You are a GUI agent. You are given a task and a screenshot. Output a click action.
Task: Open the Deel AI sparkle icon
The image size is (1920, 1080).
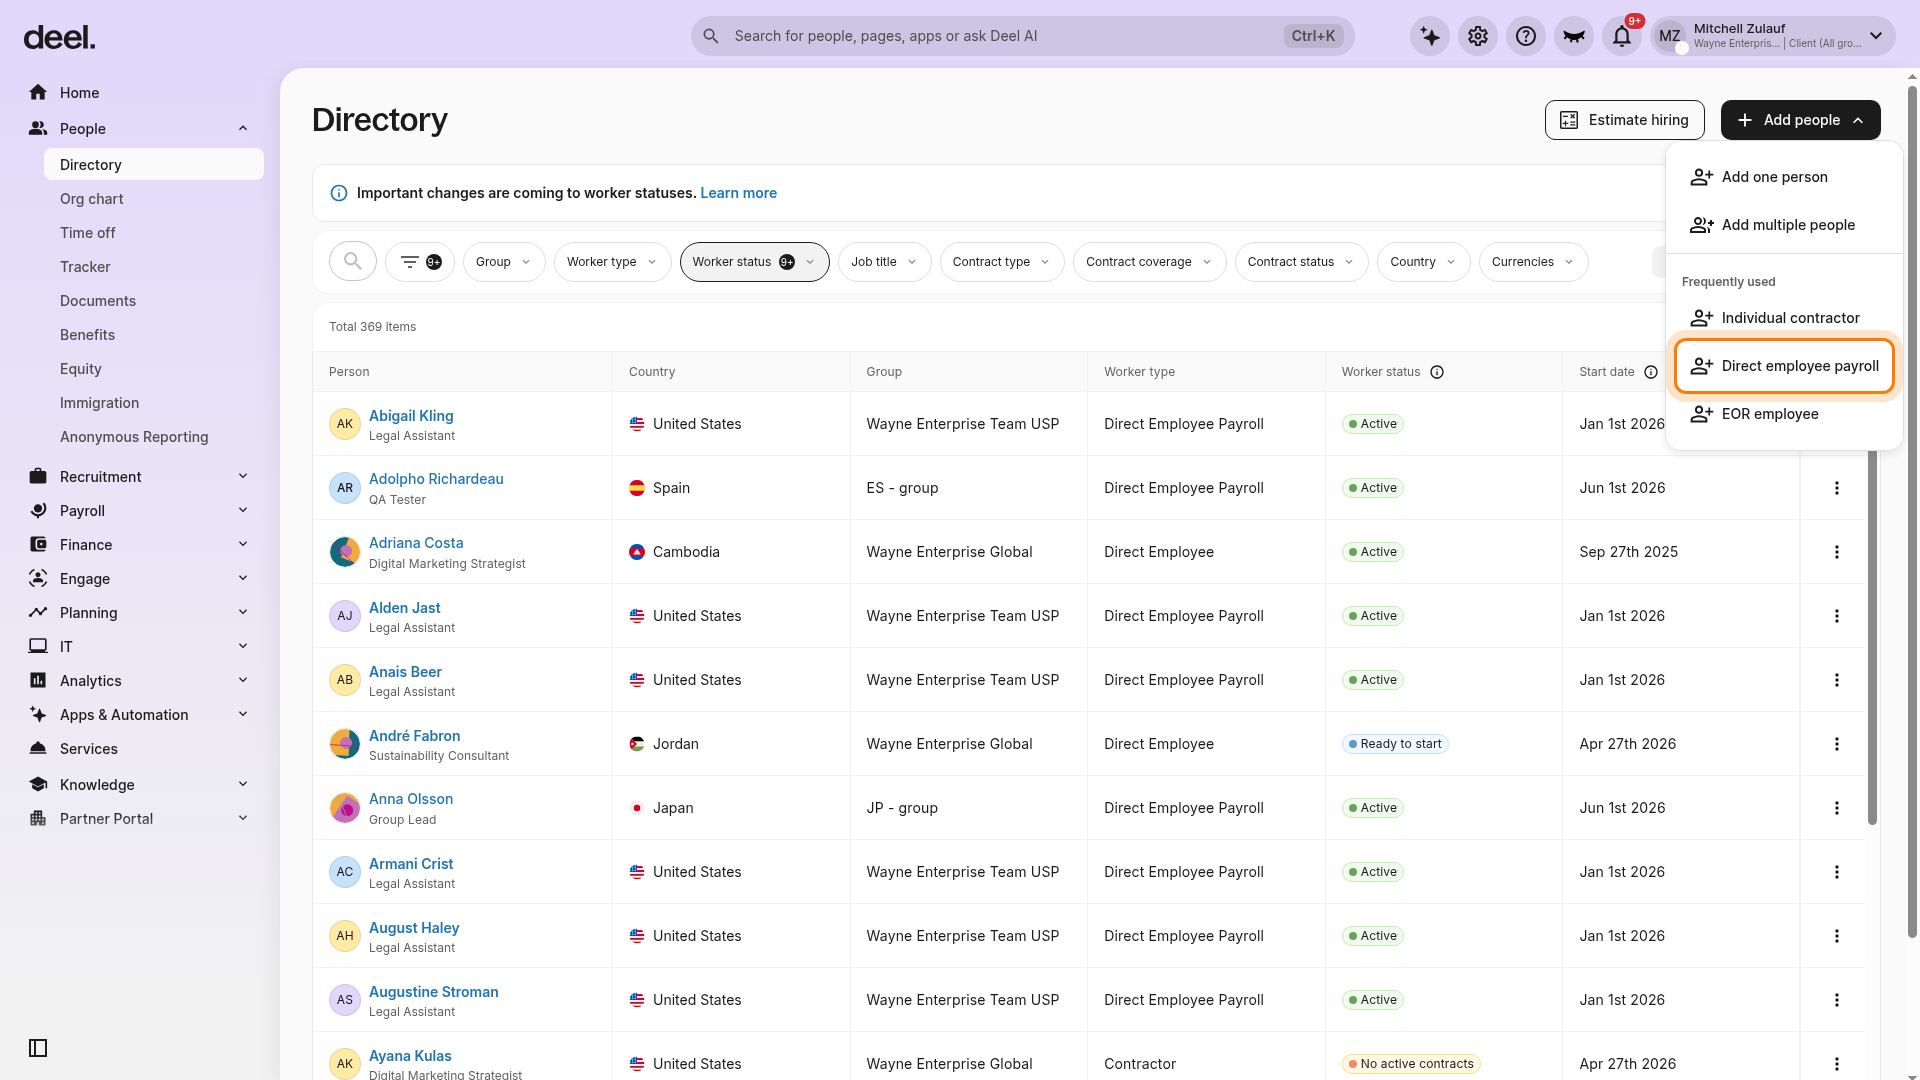coord(1430,36)
